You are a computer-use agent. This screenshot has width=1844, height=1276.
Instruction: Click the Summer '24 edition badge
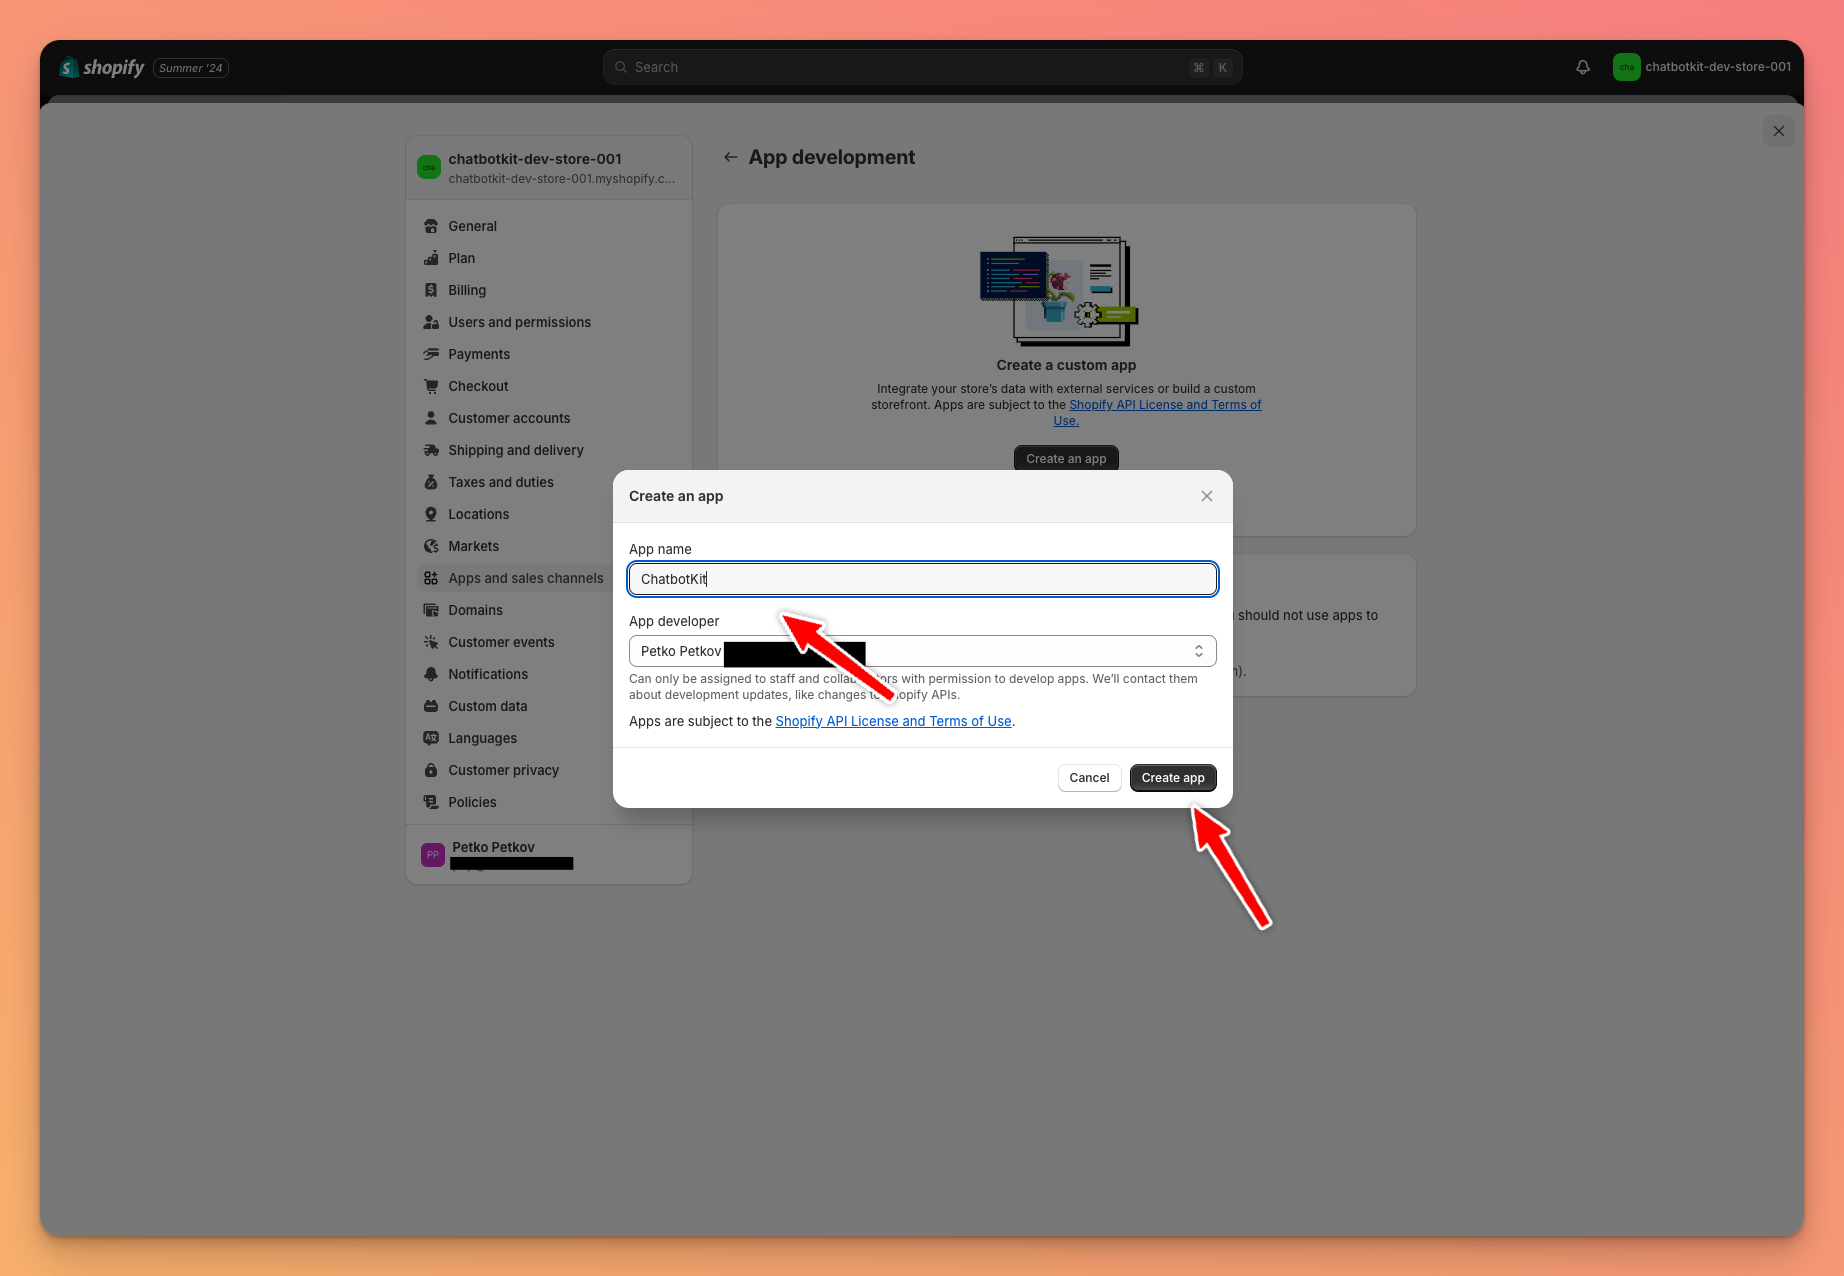pos(191,68)
